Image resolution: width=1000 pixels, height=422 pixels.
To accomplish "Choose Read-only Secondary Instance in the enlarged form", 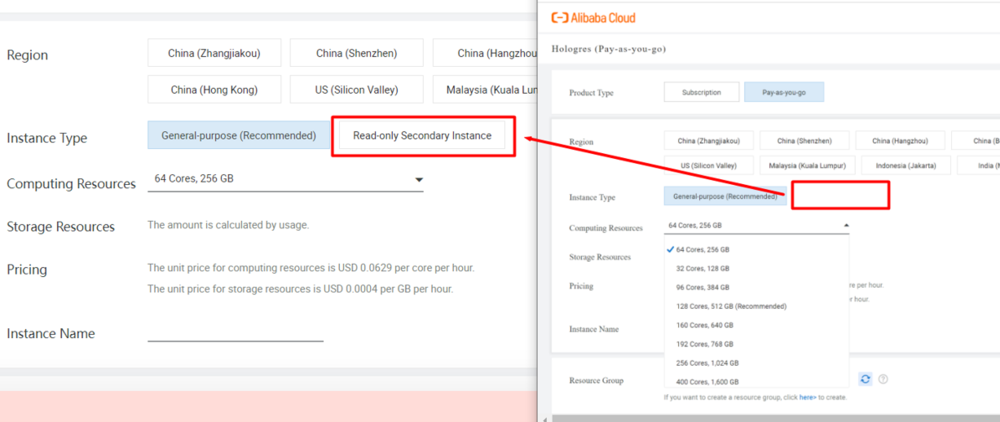I will 422,136.
